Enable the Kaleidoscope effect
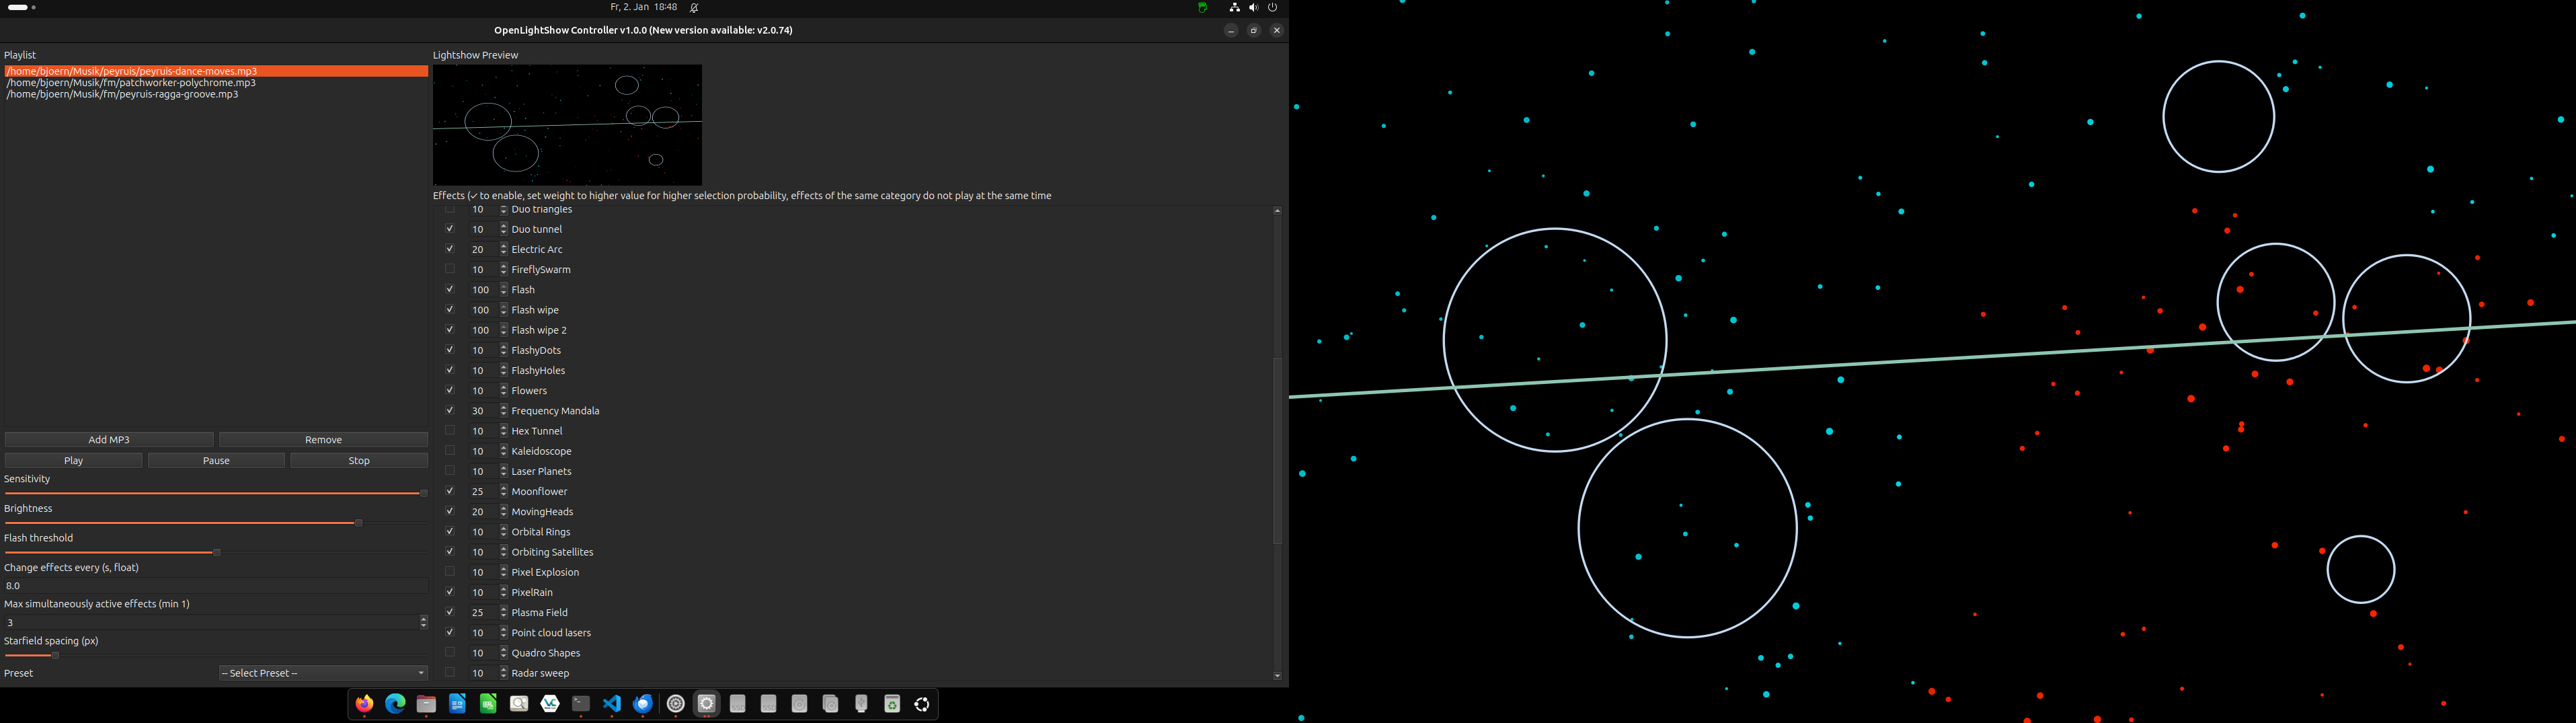 click(449, 450)
